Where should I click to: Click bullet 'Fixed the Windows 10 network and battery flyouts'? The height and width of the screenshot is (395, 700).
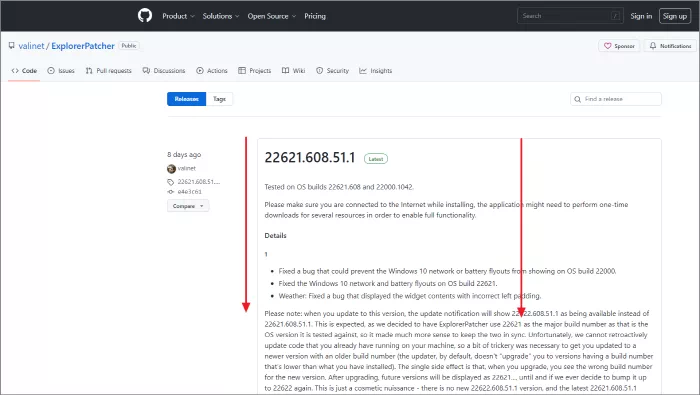pyautogui.click(x=388, y=283)
